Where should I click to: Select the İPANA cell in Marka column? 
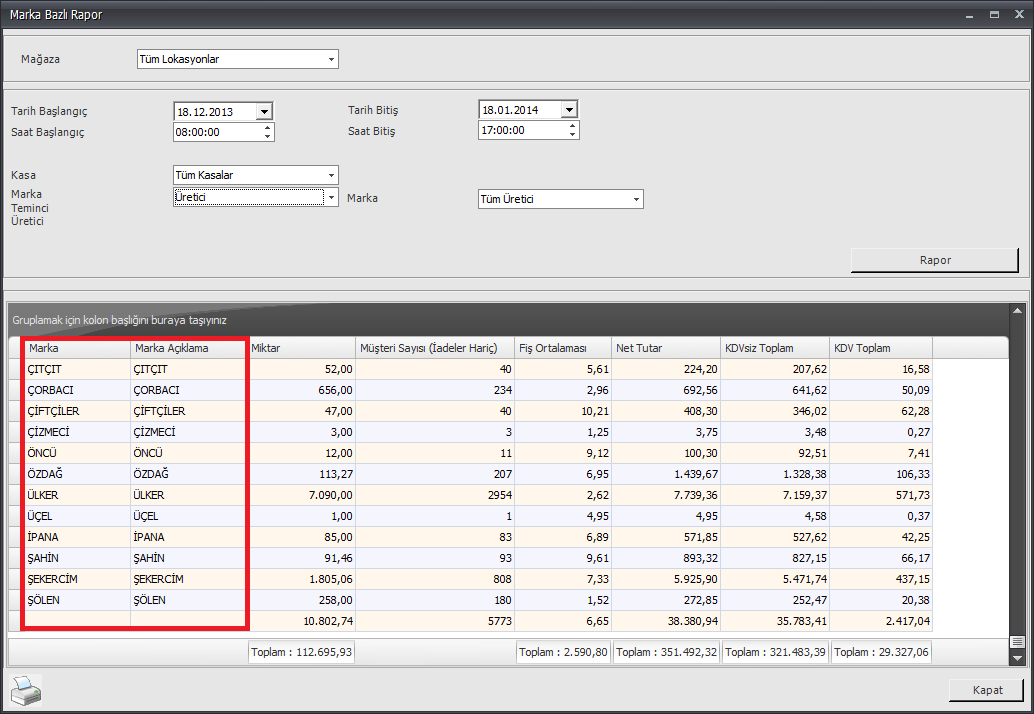[x=76, y=537]
